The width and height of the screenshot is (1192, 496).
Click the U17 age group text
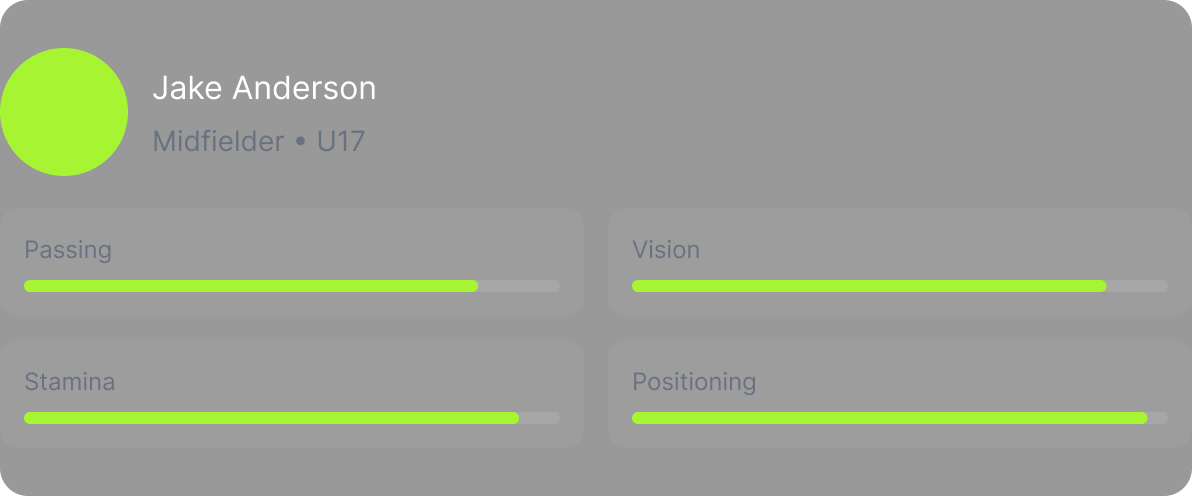(x=341, y=142)
